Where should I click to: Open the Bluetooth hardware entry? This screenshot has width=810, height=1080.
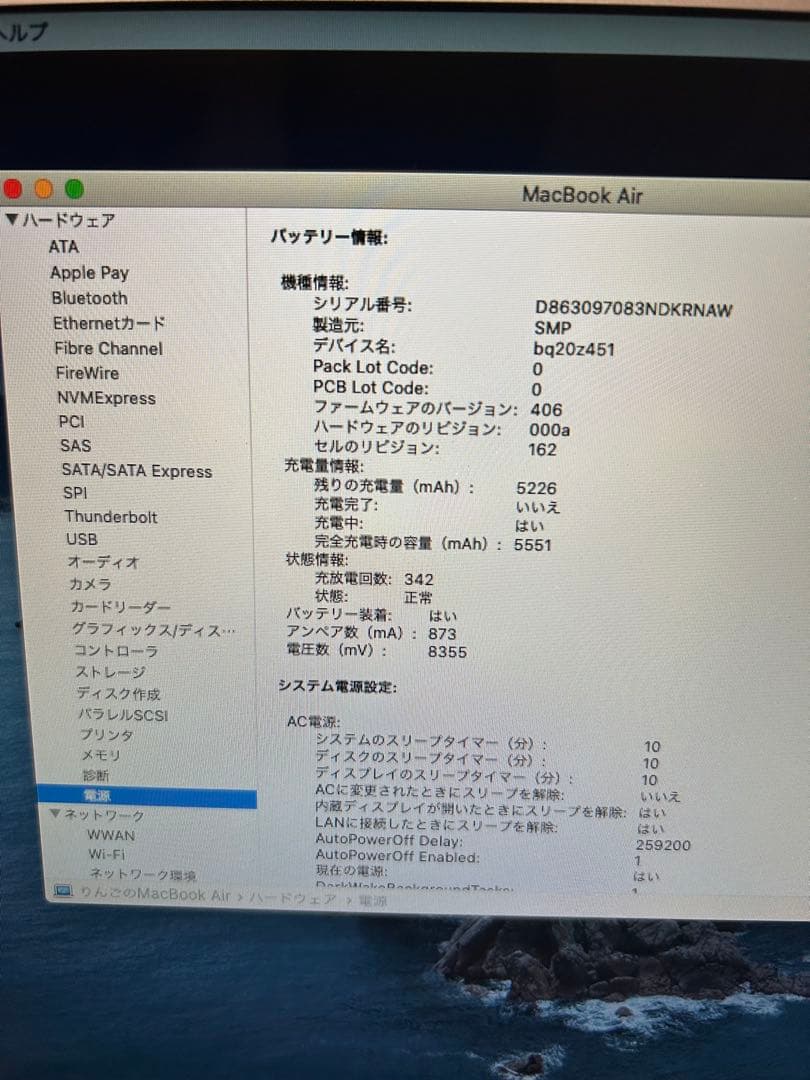[x=90, y=298]
